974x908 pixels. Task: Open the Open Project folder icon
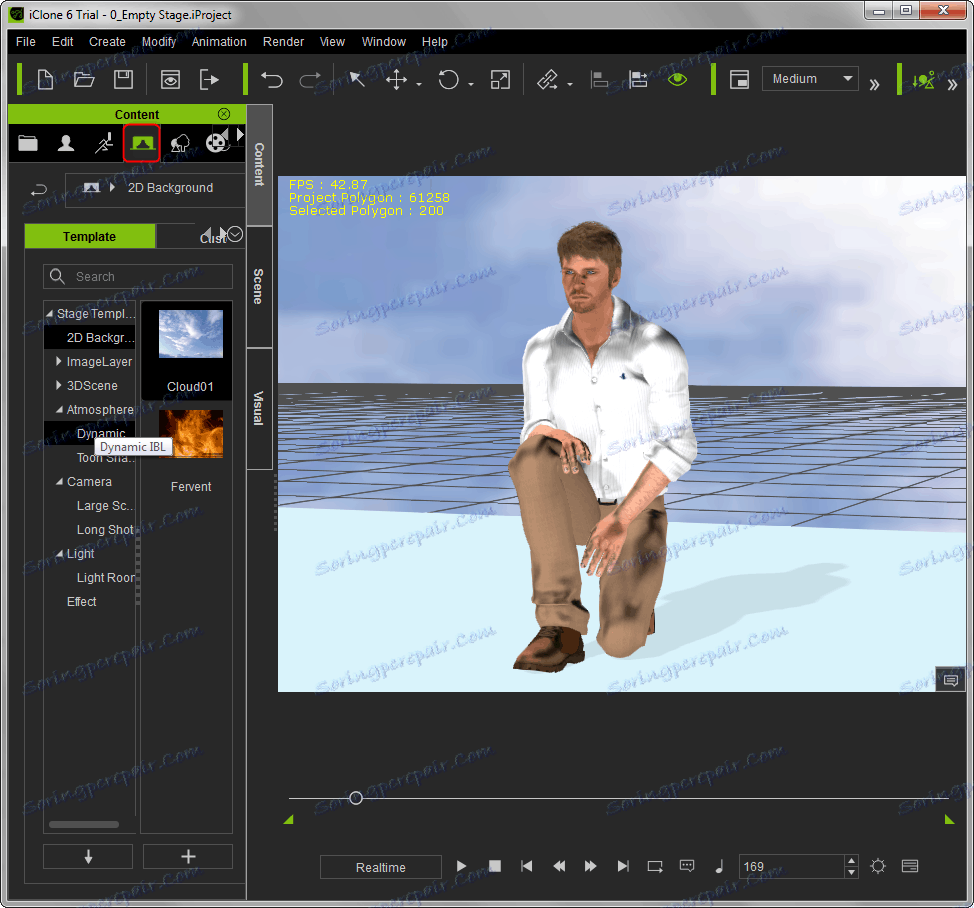(84, 80)
